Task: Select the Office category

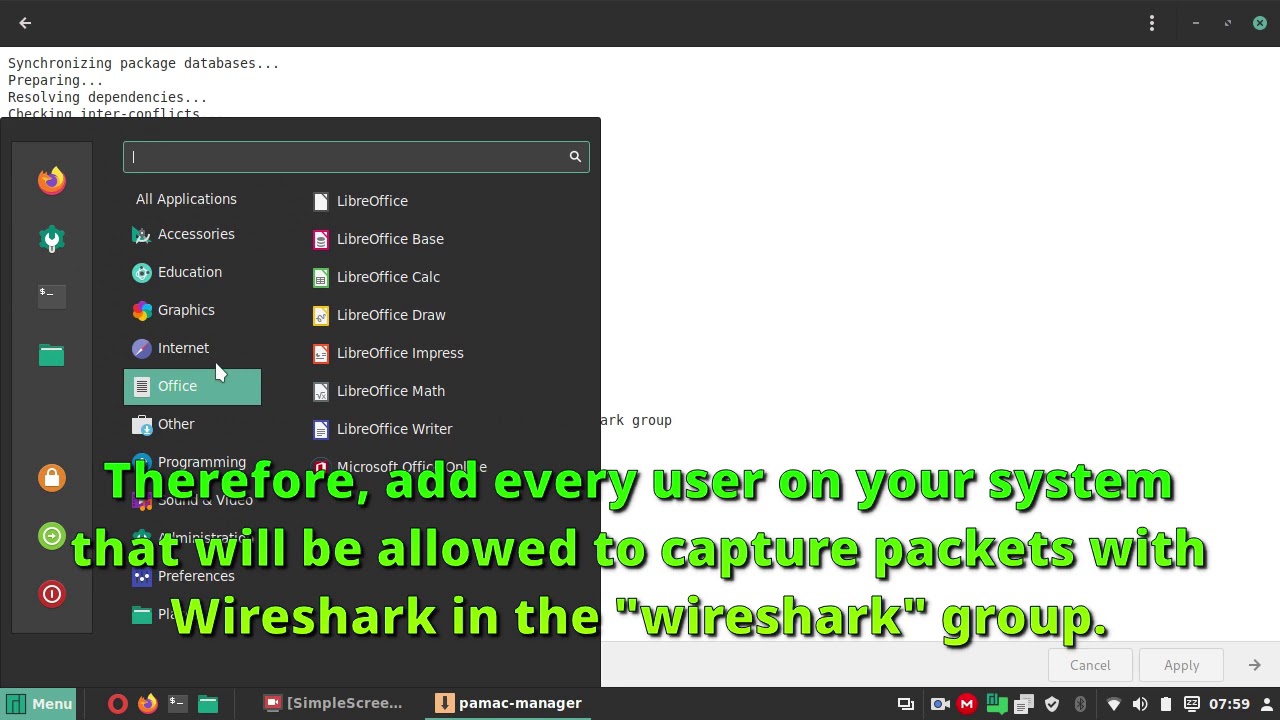Action: coord(192,386)
